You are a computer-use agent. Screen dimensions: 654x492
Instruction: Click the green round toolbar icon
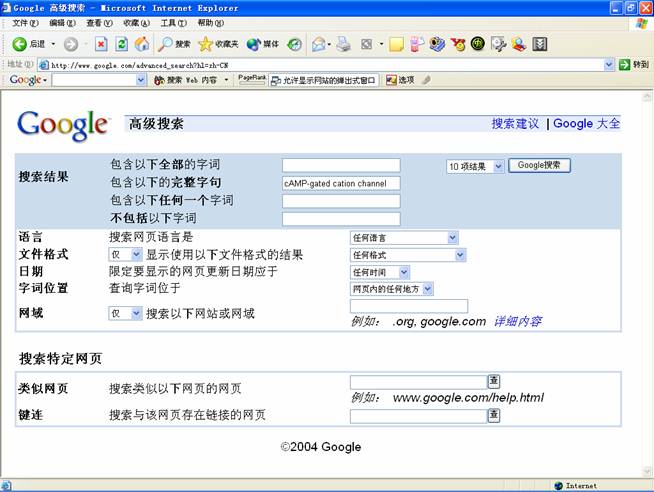pos(478,43)
